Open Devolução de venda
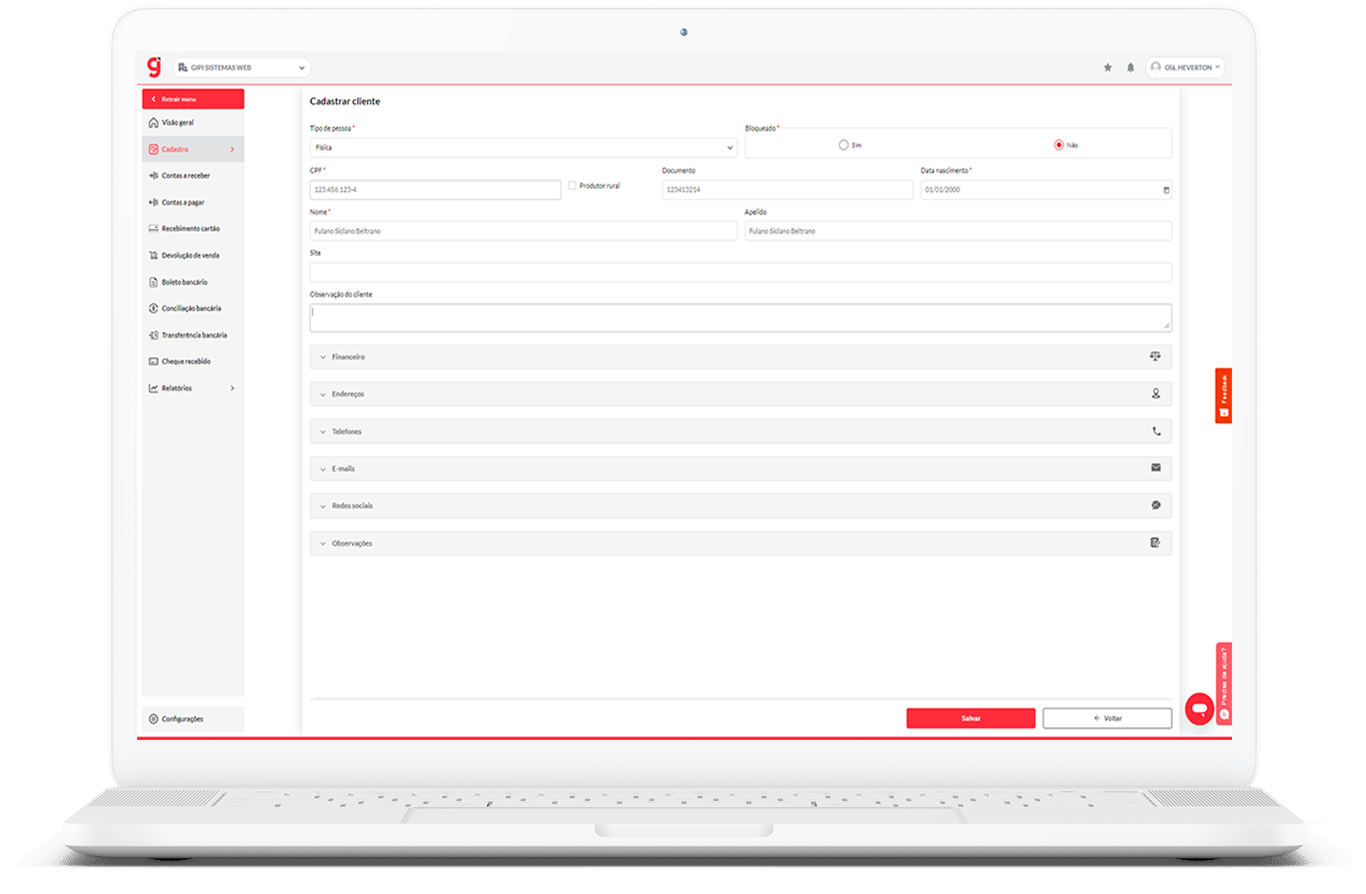The height and width of the screenshot is (894, 1366). pos(193,255)
